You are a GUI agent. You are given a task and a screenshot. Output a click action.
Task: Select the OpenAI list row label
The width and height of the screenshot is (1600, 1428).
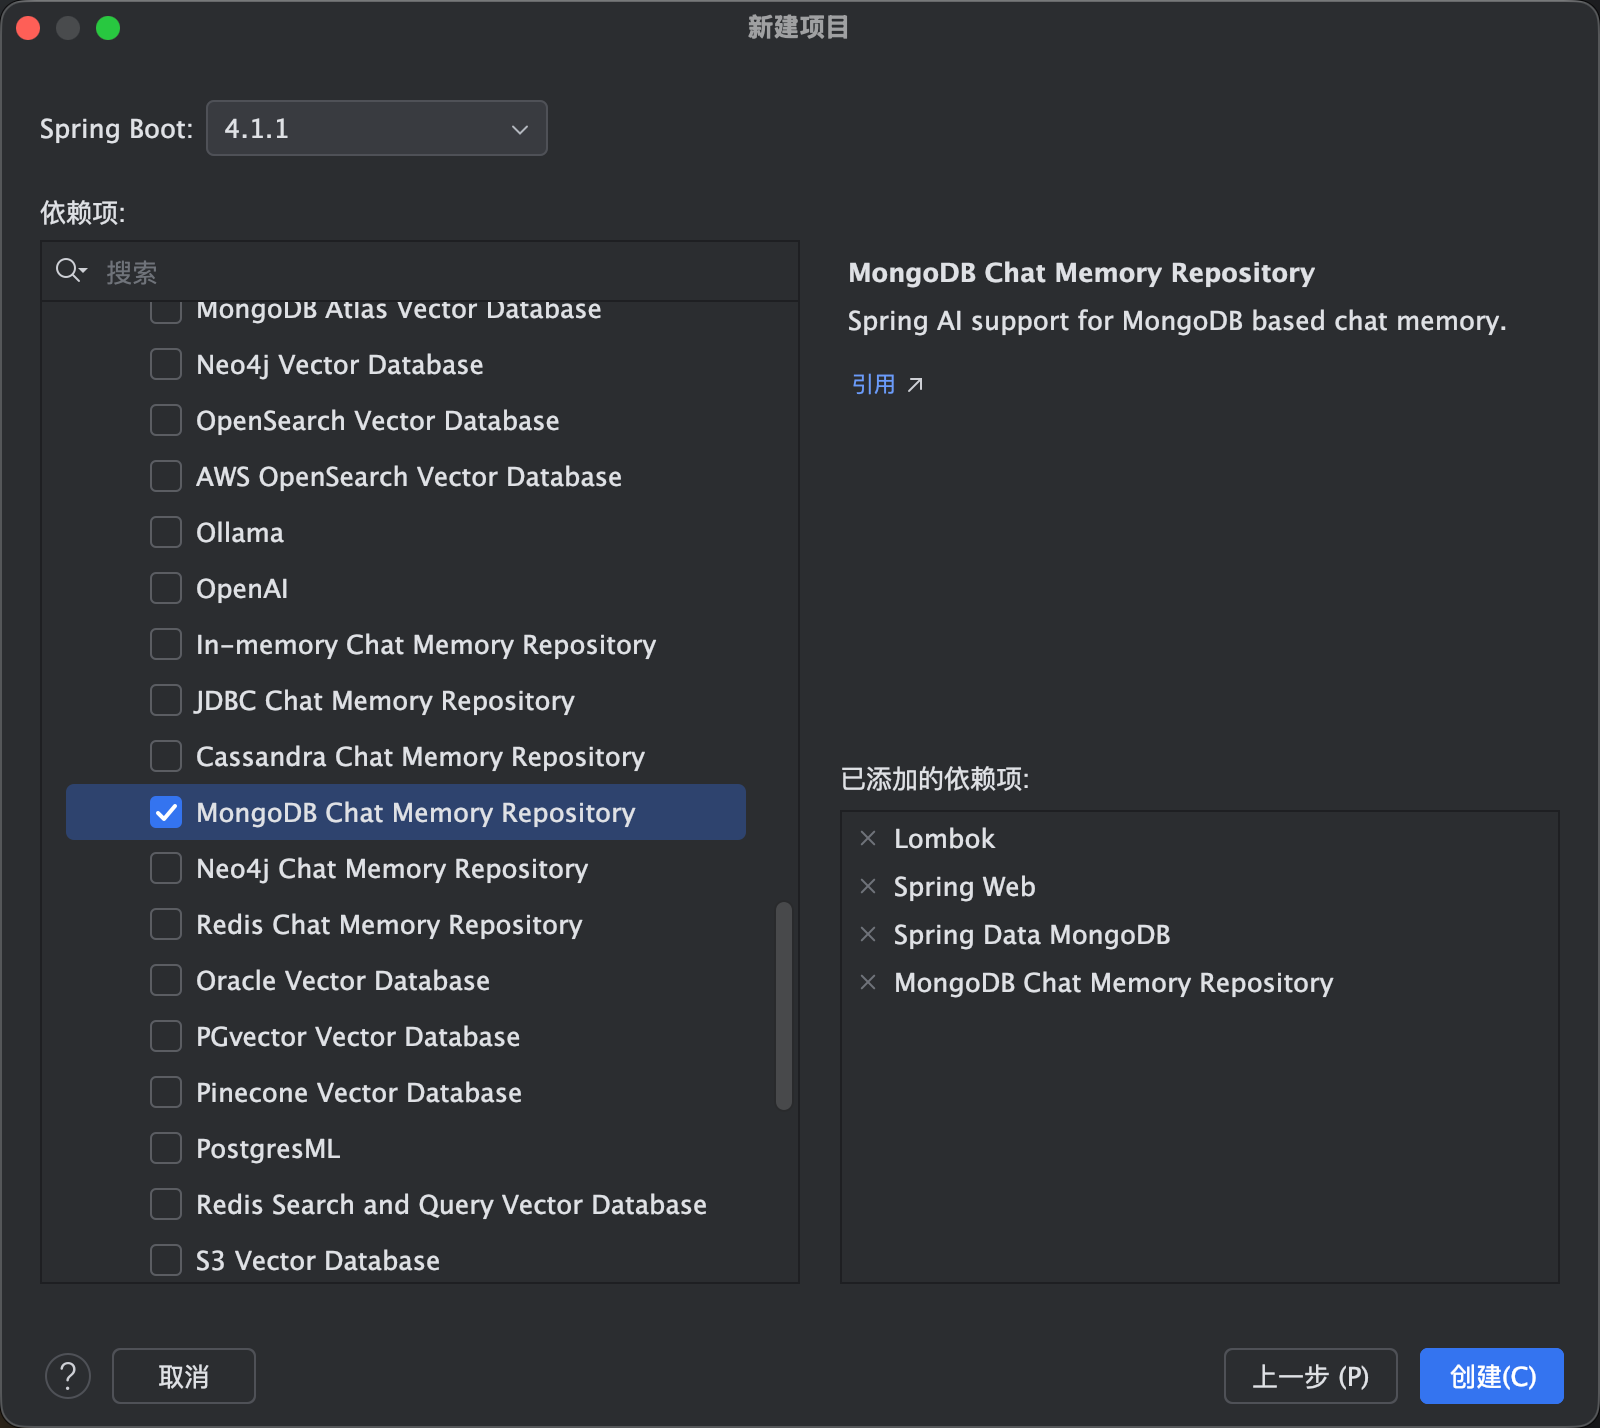tap(242, 588)
